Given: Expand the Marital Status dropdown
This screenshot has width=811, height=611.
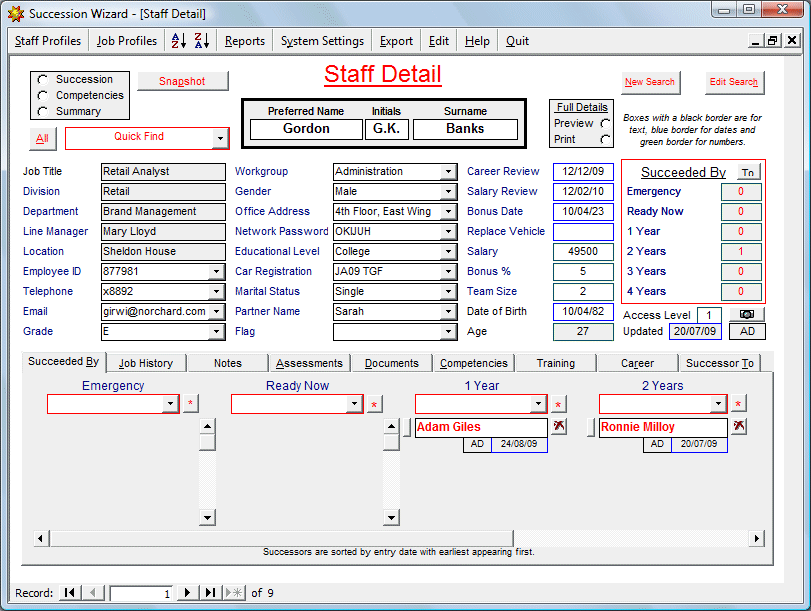Looking at the screenshot, I should point(448,292).
